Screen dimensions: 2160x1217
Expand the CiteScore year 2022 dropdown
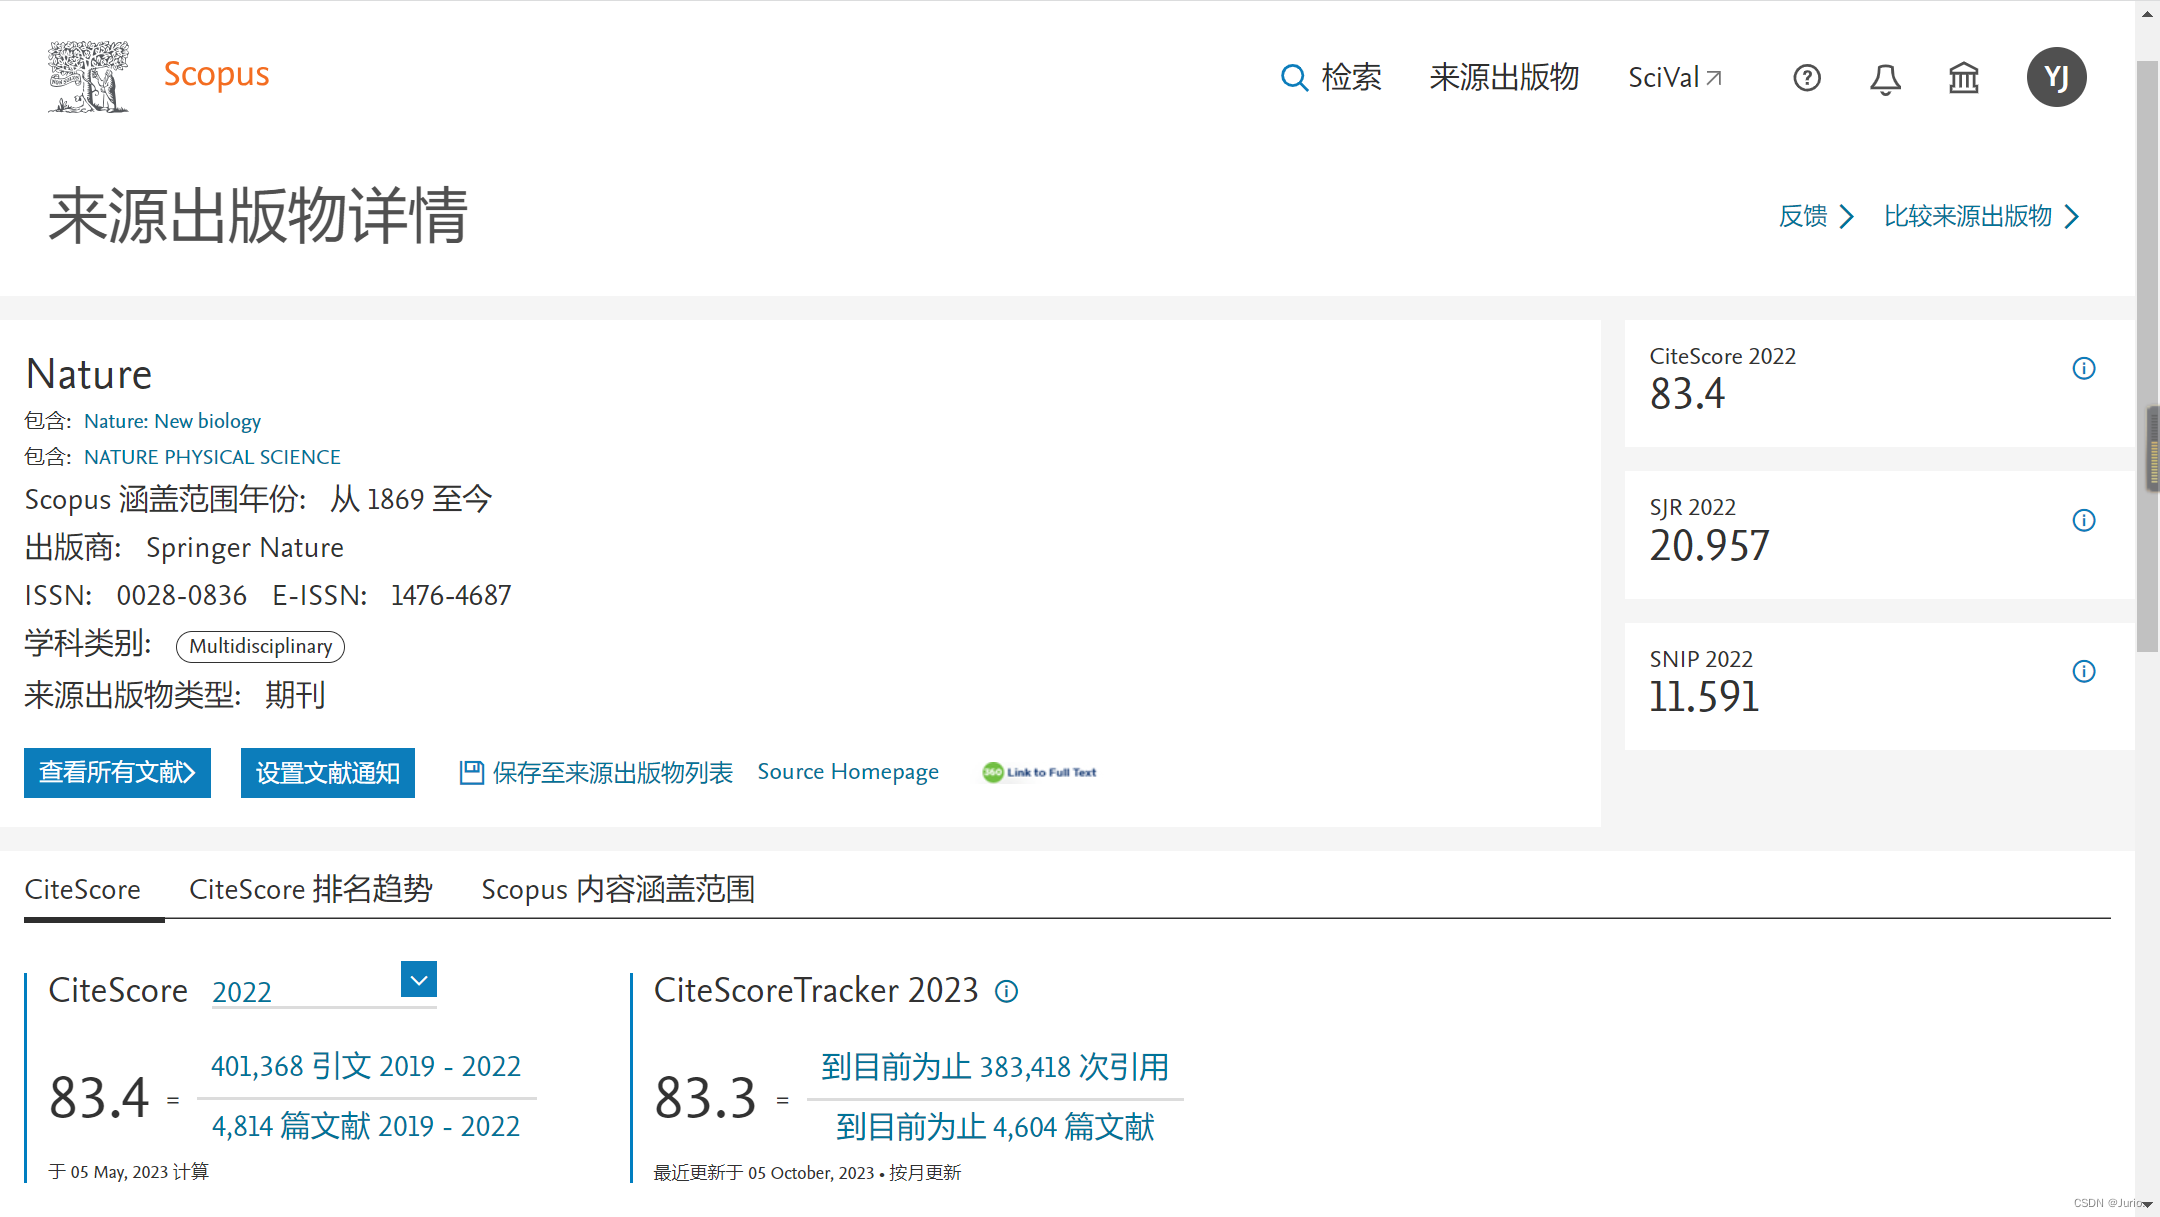[418, 980]
